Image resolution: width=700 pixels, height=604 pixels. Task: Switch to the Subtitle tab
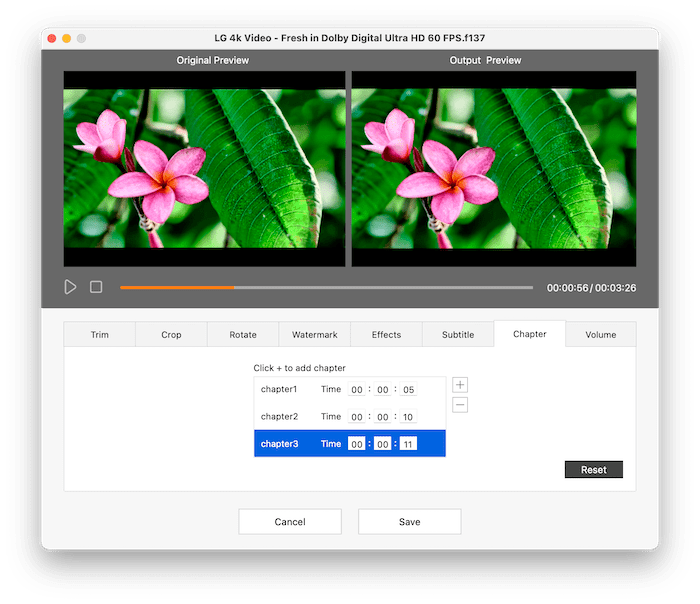458,335
